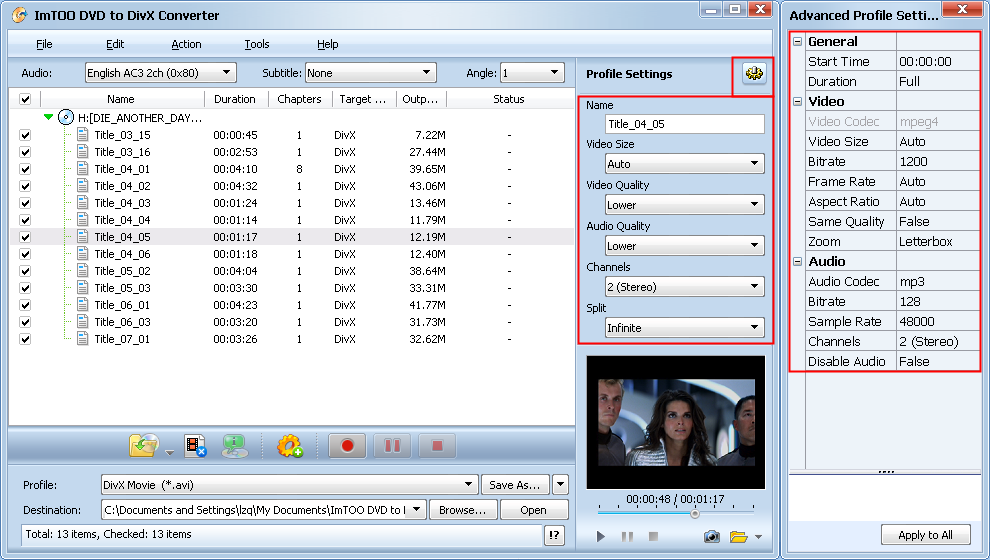The height and width of the screenshot is (560, 990).
Task: Open the Edit menu
Action: [115, 44]
